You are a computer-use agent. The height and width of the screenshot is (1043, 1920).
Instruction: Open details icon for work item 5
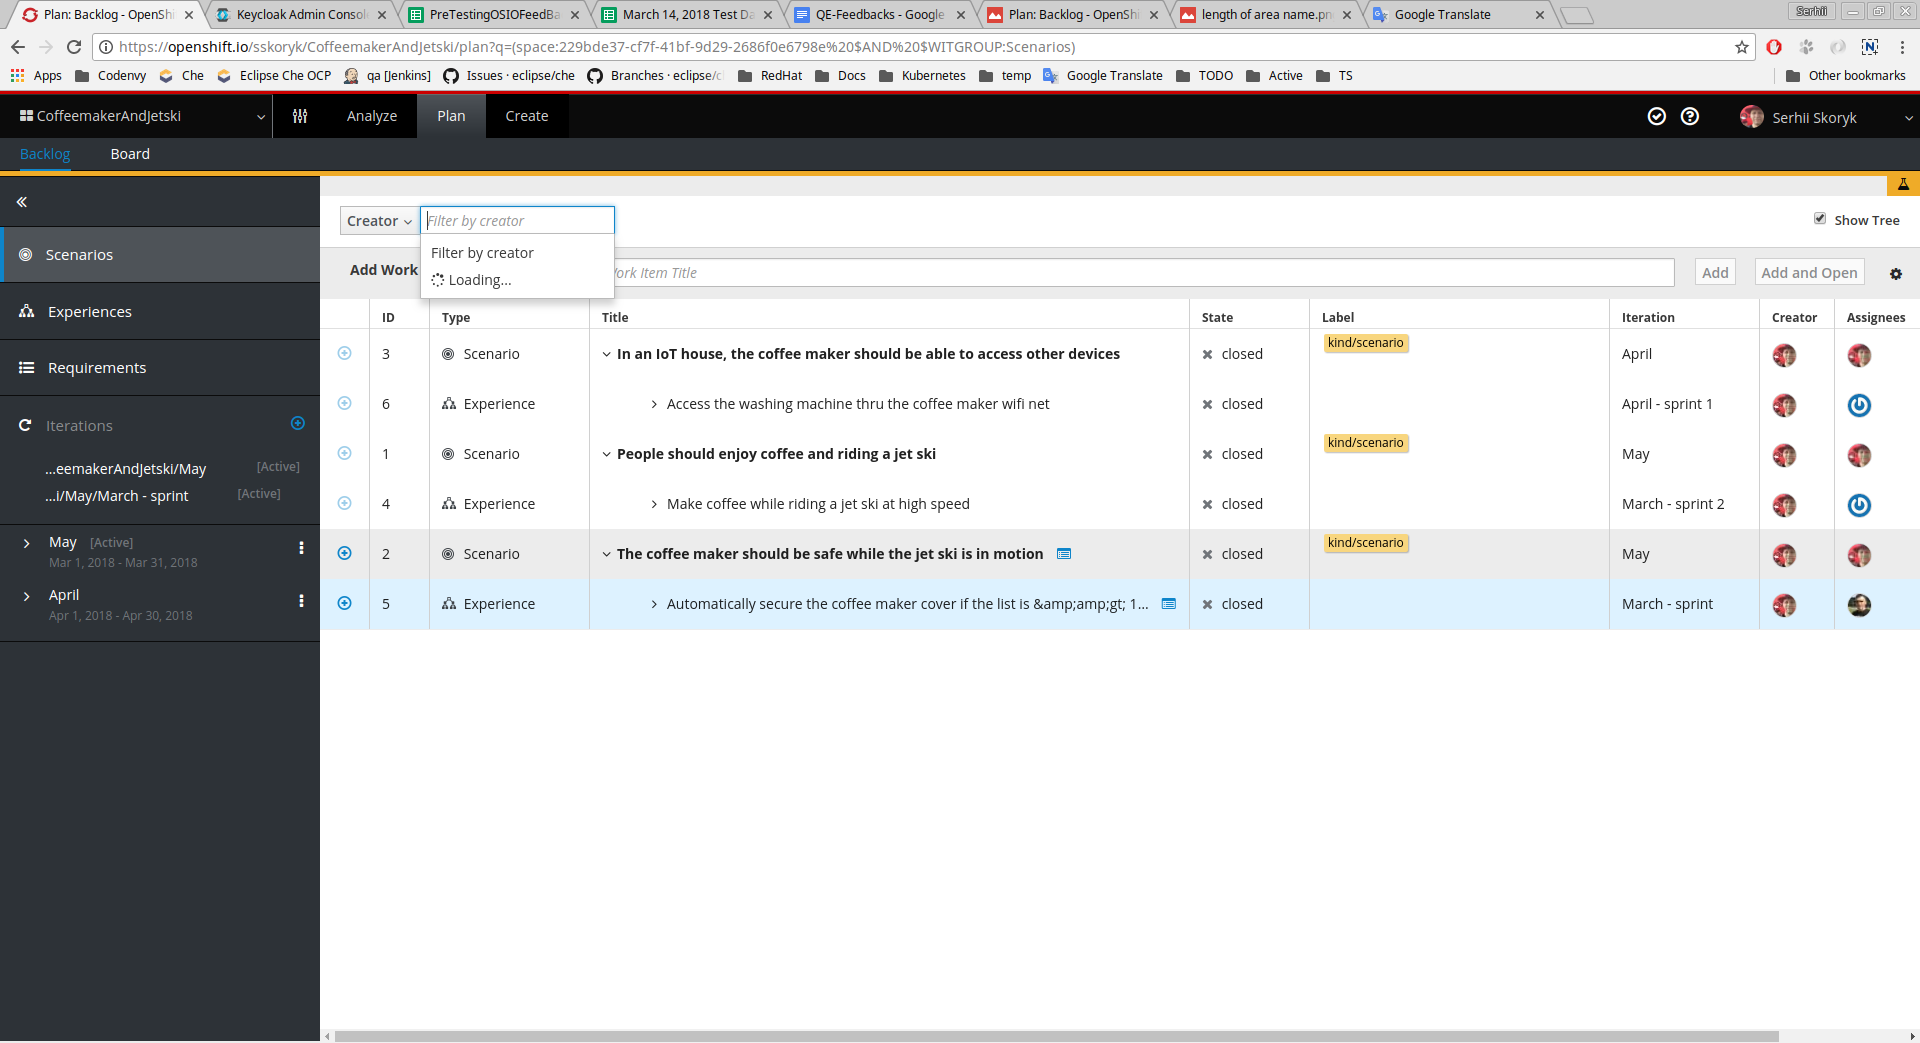pyautogui.click(x=1168, y=604)
